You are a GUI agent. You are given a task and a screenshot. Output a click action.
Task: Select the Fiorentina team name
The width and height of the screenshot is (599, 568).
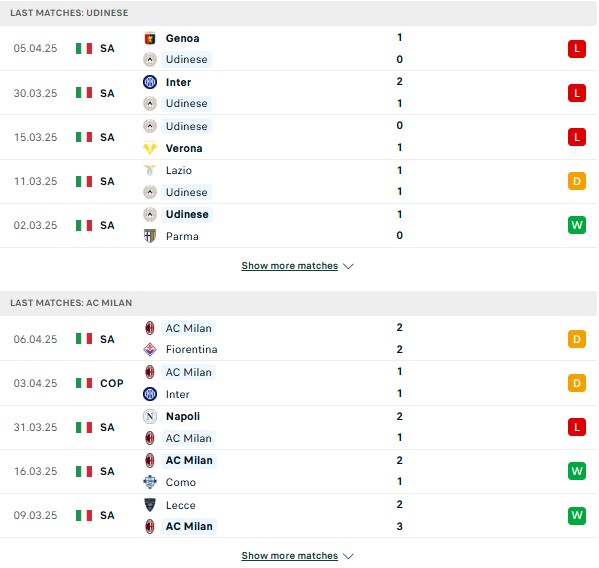(191, 350)
